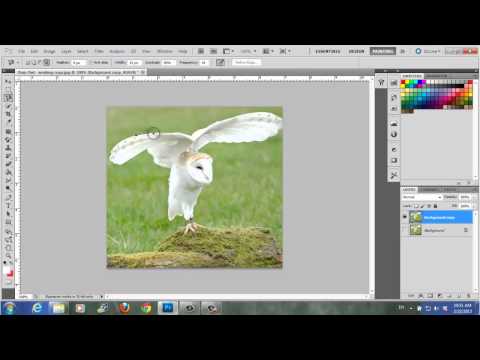This screenshot has height=360, width=480.
Task: Select the Quick Selection tool
Action: coord(8,106)
